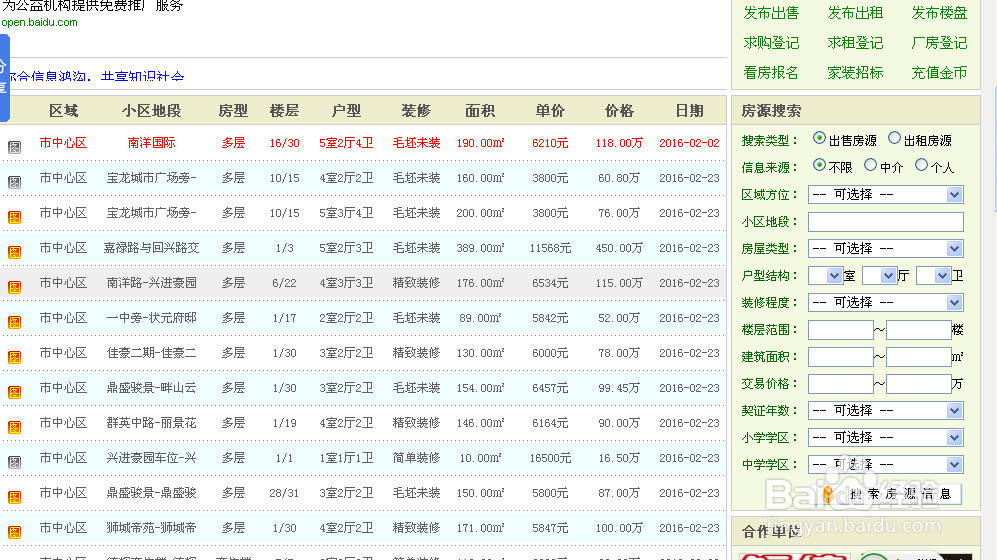Select the 出售房源 search type radio

pos(819,138)
